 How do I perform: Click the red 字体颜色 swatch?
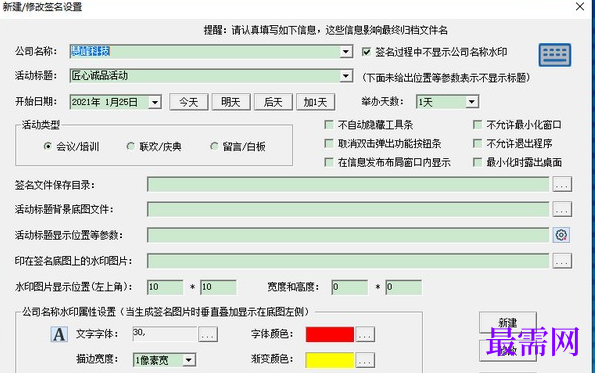tap(330, 334)
